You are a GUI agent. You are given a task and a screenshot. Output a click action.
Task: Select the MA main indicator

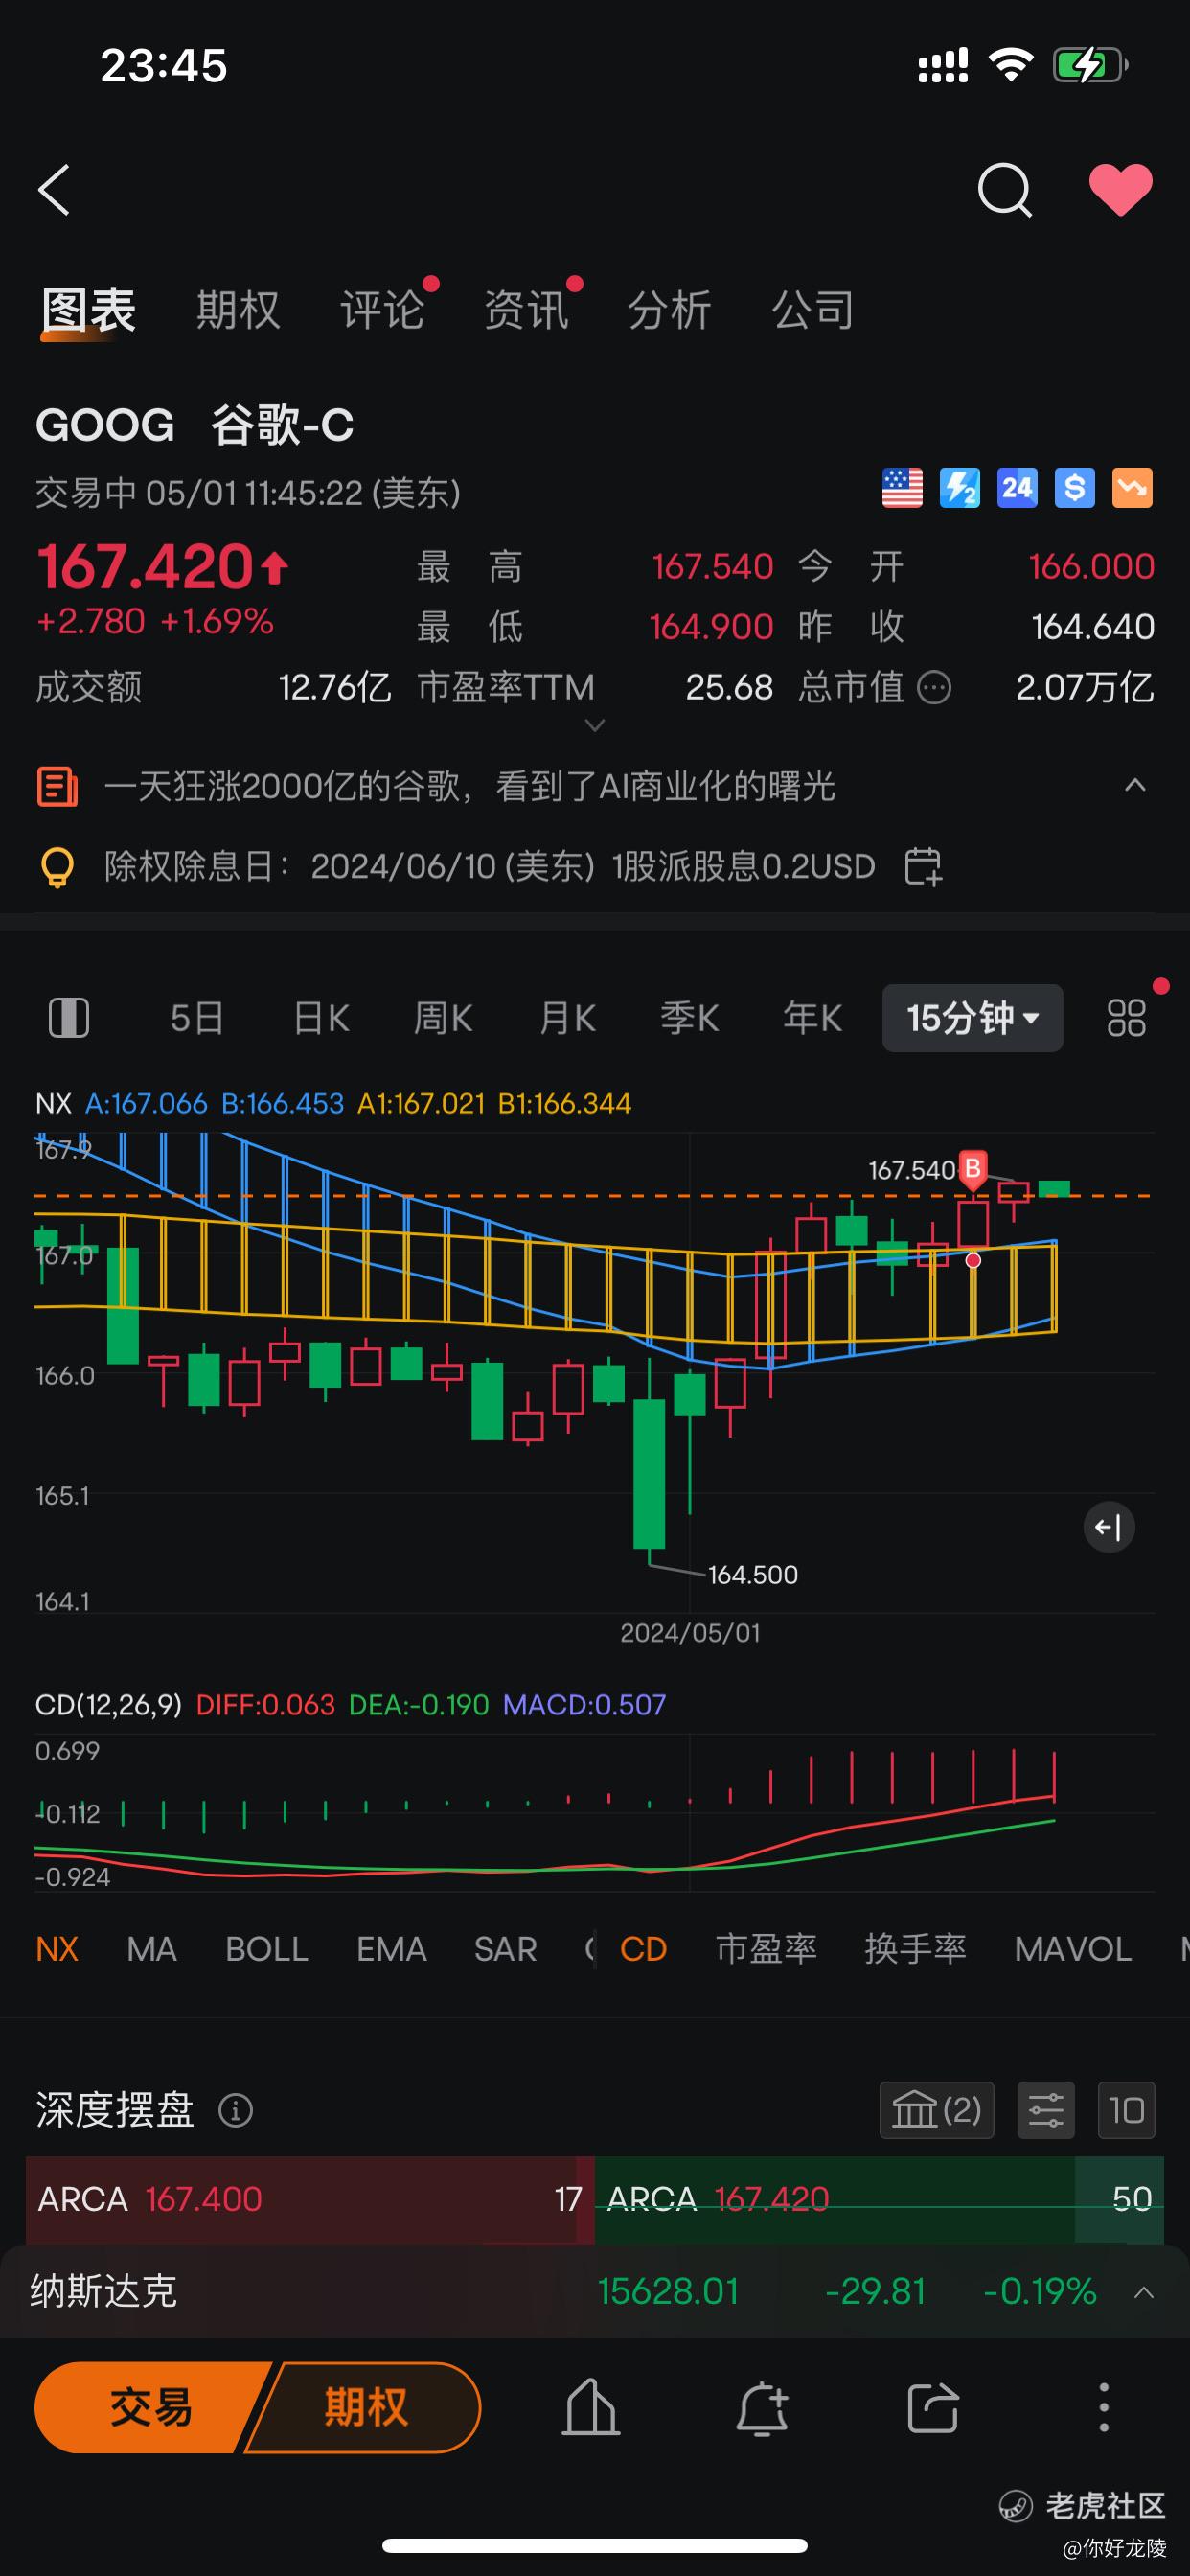pos(152,1948)
